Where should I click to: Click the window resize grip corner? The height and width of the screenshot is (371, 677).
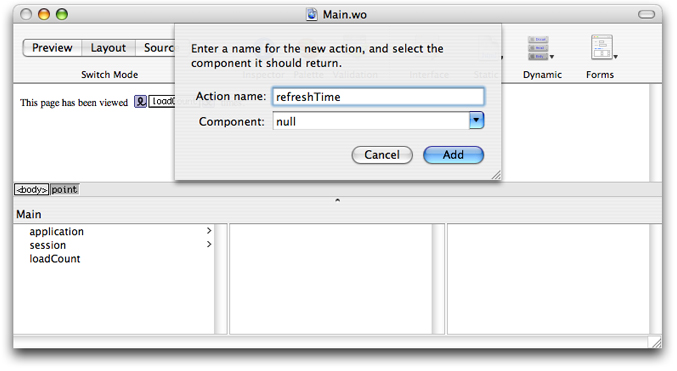pyautogui.click(x=656, y=343)
